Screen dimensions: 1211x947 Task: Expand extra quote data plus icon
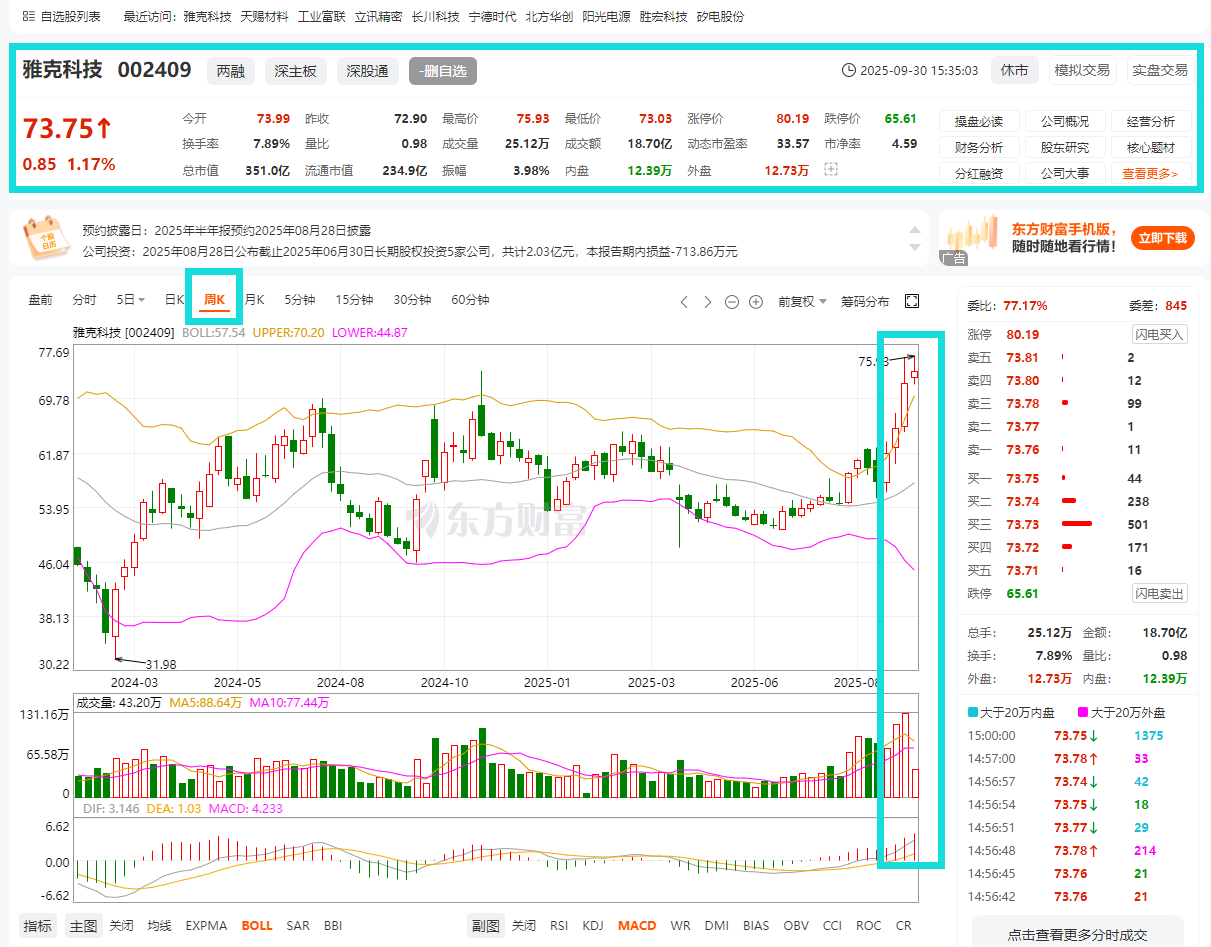(x=830, y=170)
